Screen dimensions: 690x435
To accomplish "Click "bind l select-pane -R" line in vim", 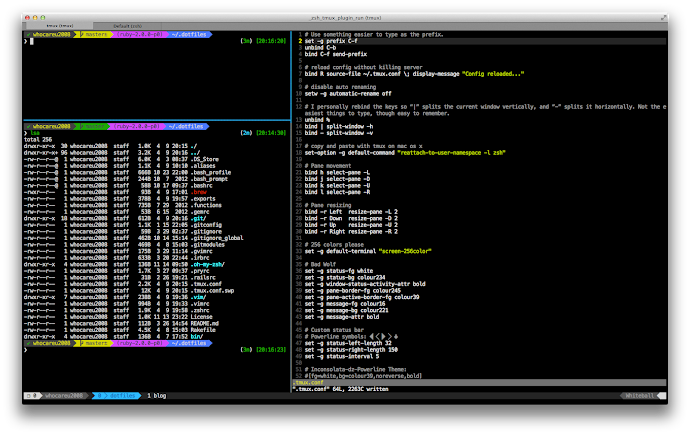I will [338, 192].
